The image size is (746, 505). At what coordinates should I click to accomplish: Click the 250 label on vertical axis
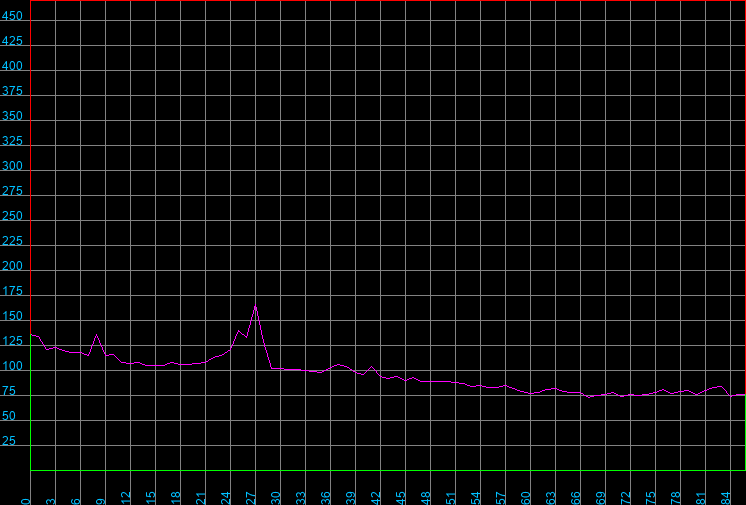coord(12,216)
